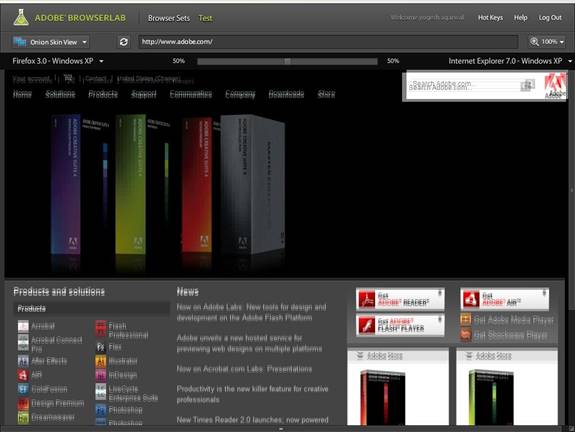
Task: Click Log Out
Action: (550, 18)
